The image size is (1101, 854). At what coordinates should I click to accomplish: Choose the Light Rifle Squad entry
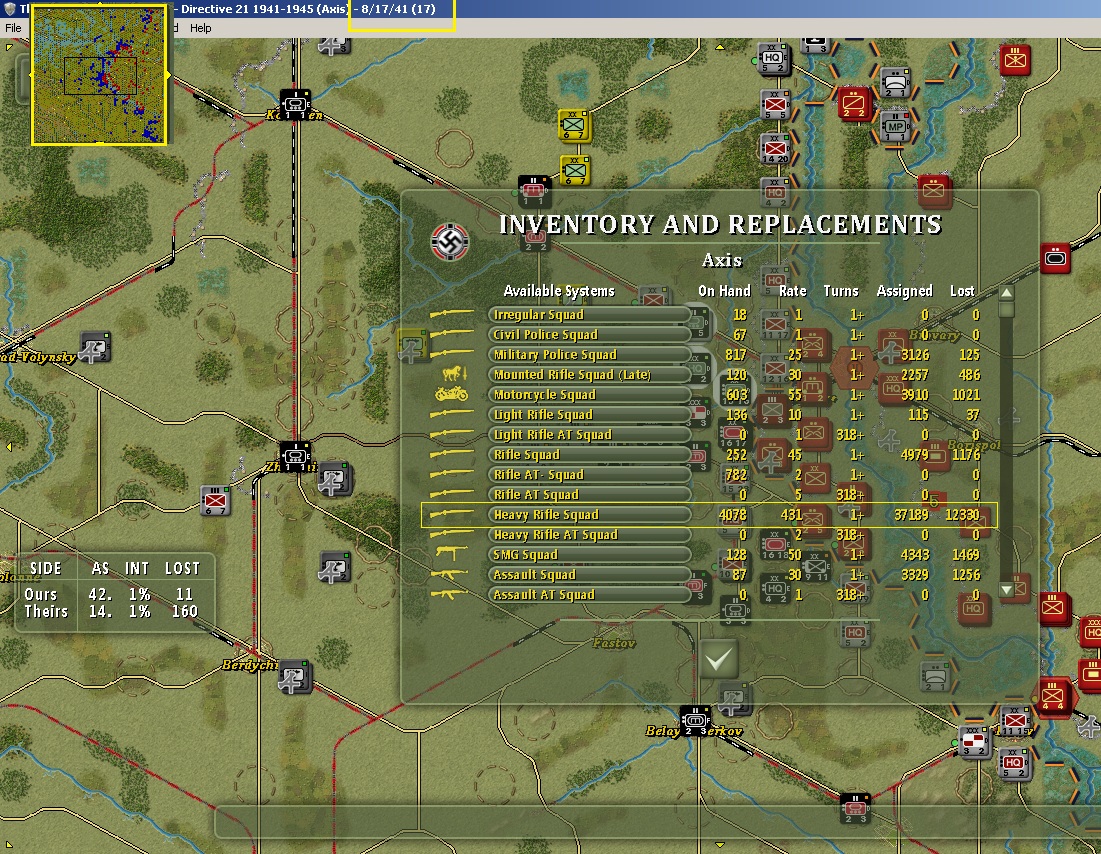tap(590, 414)
